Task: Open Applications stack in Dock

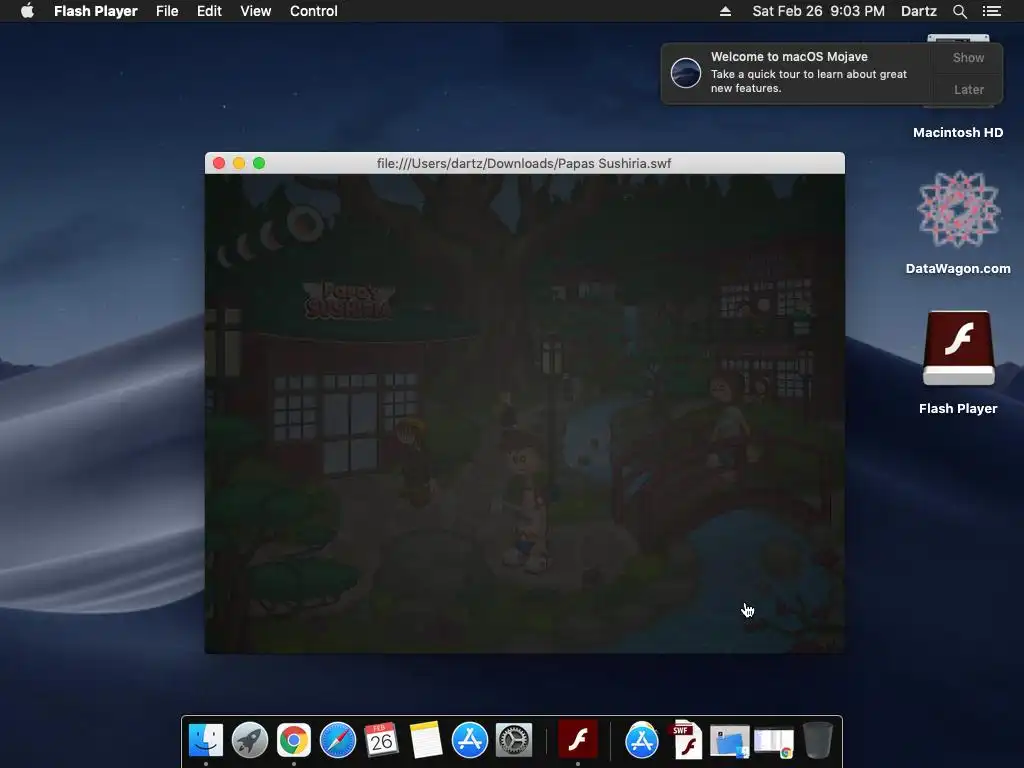Action: pyautogui.click(x=642, y=741)
